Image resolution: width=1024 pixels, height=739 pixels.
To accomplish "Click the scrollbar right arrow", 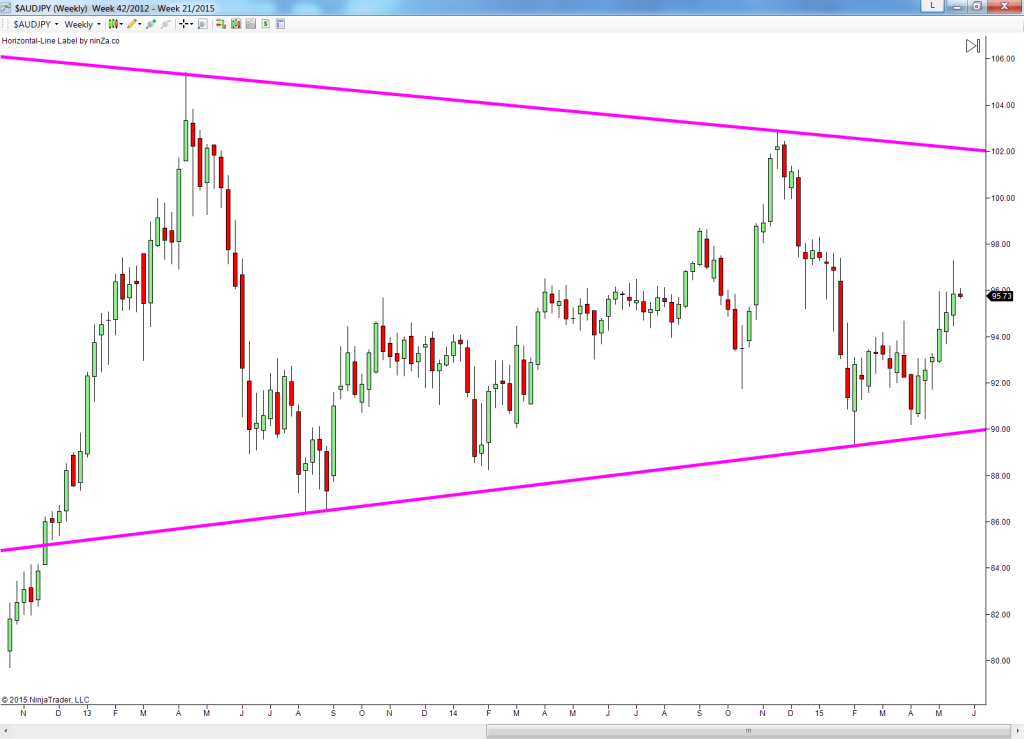I will (x=1017, y=731).
